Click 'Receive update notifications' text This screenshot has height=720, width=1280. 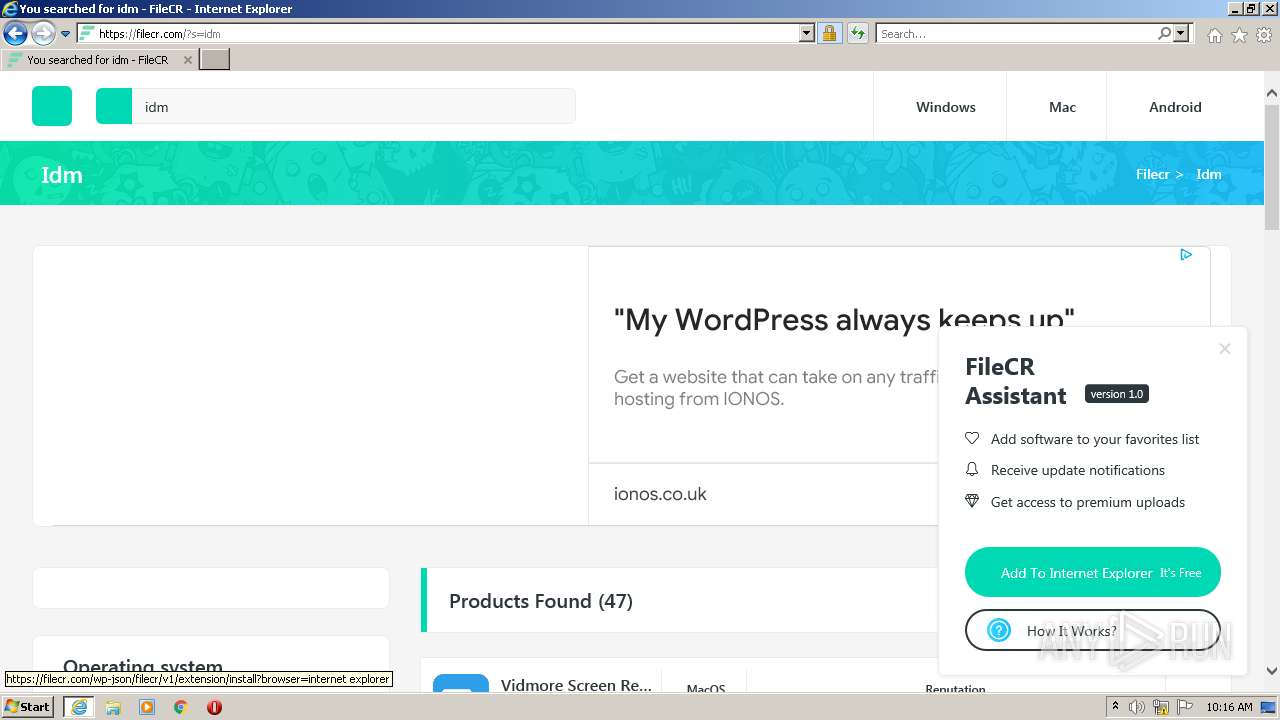[x=1078, y=470]
